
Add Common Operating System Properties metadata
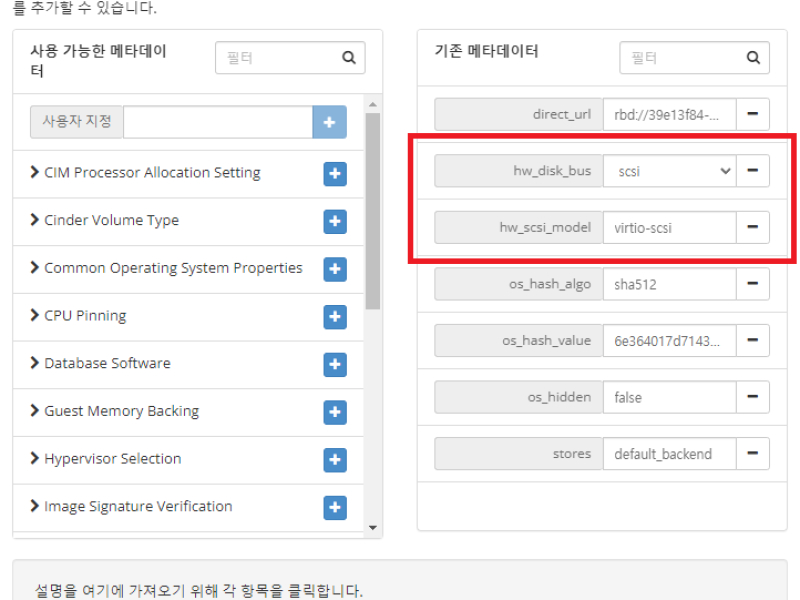(335, 269)
